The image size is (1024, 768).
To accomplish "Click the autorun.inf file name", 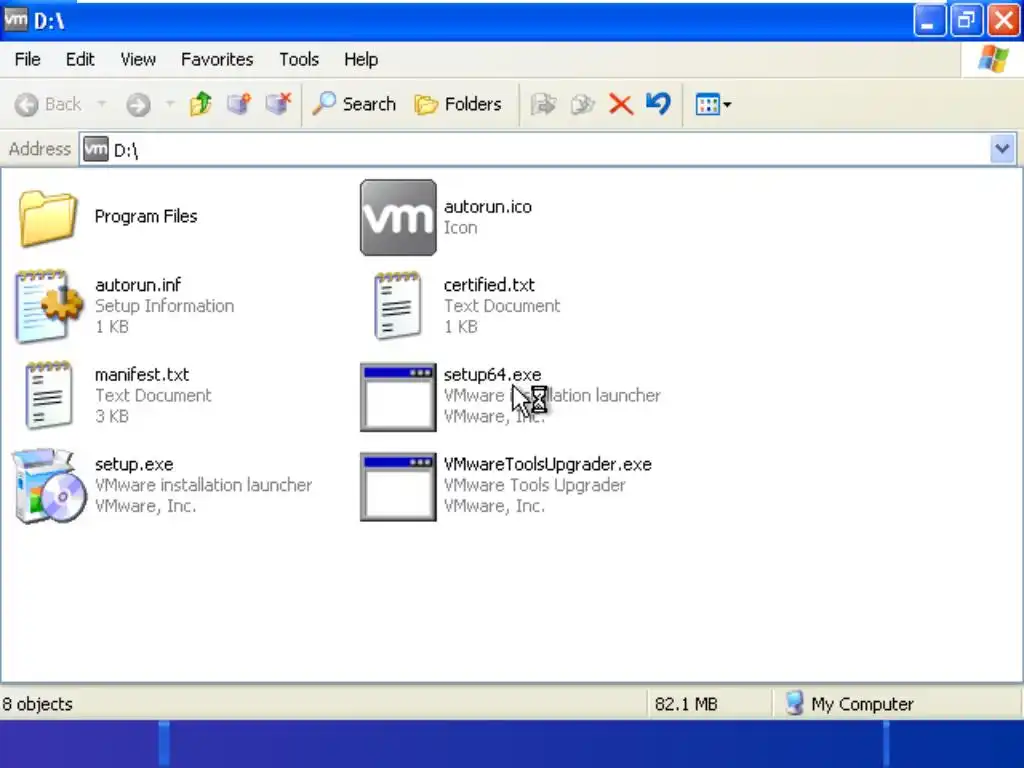I will [x=138, y=285].
